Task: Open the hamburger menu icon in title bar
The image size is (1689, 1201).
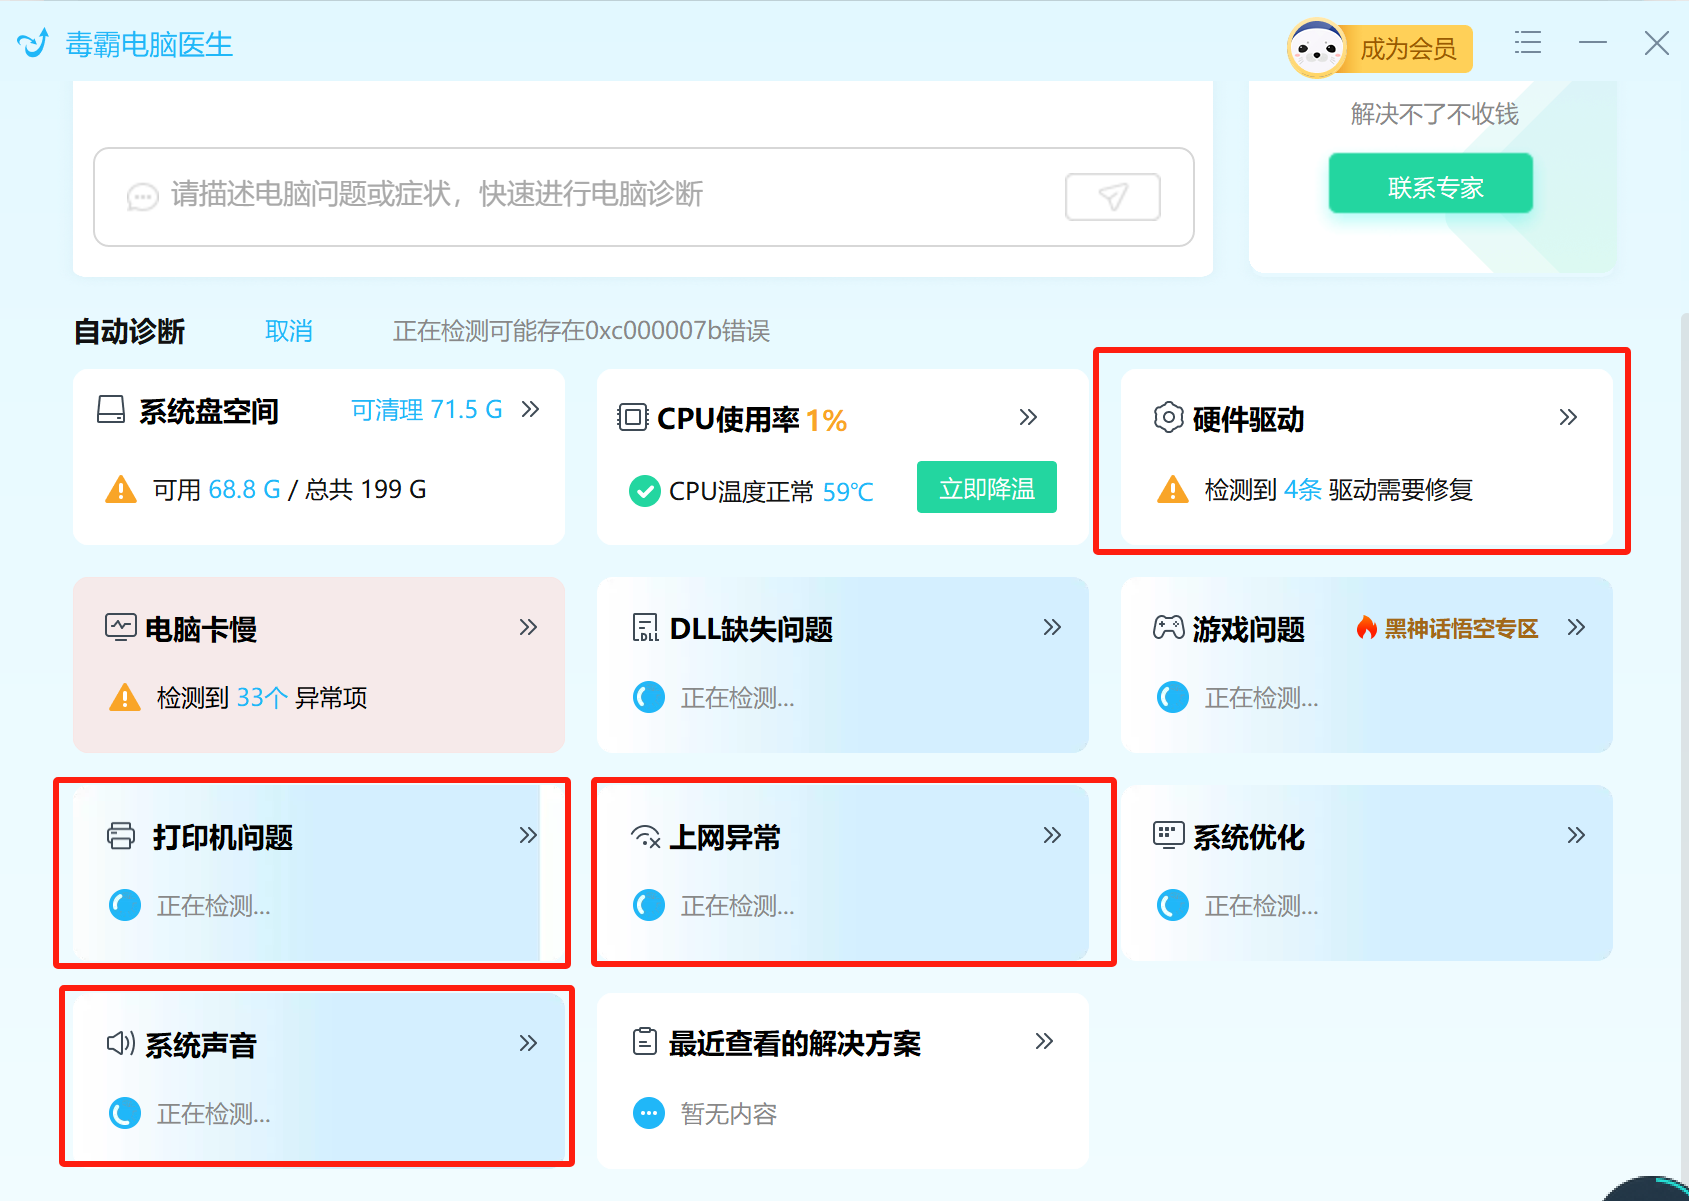Action: click(1527, 42)
